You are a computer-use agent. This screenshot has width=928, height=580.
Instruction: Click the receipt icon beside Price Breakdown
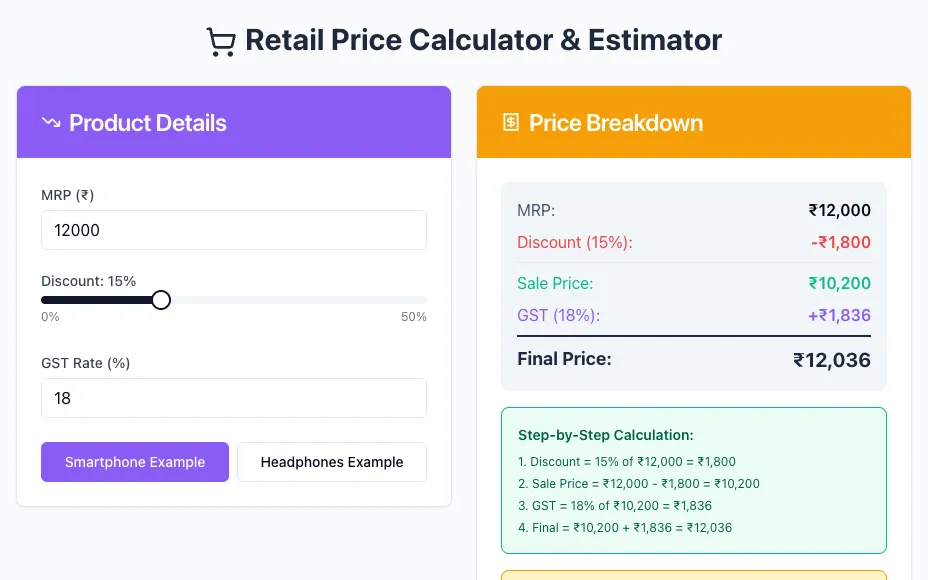[x=510, y=123]
